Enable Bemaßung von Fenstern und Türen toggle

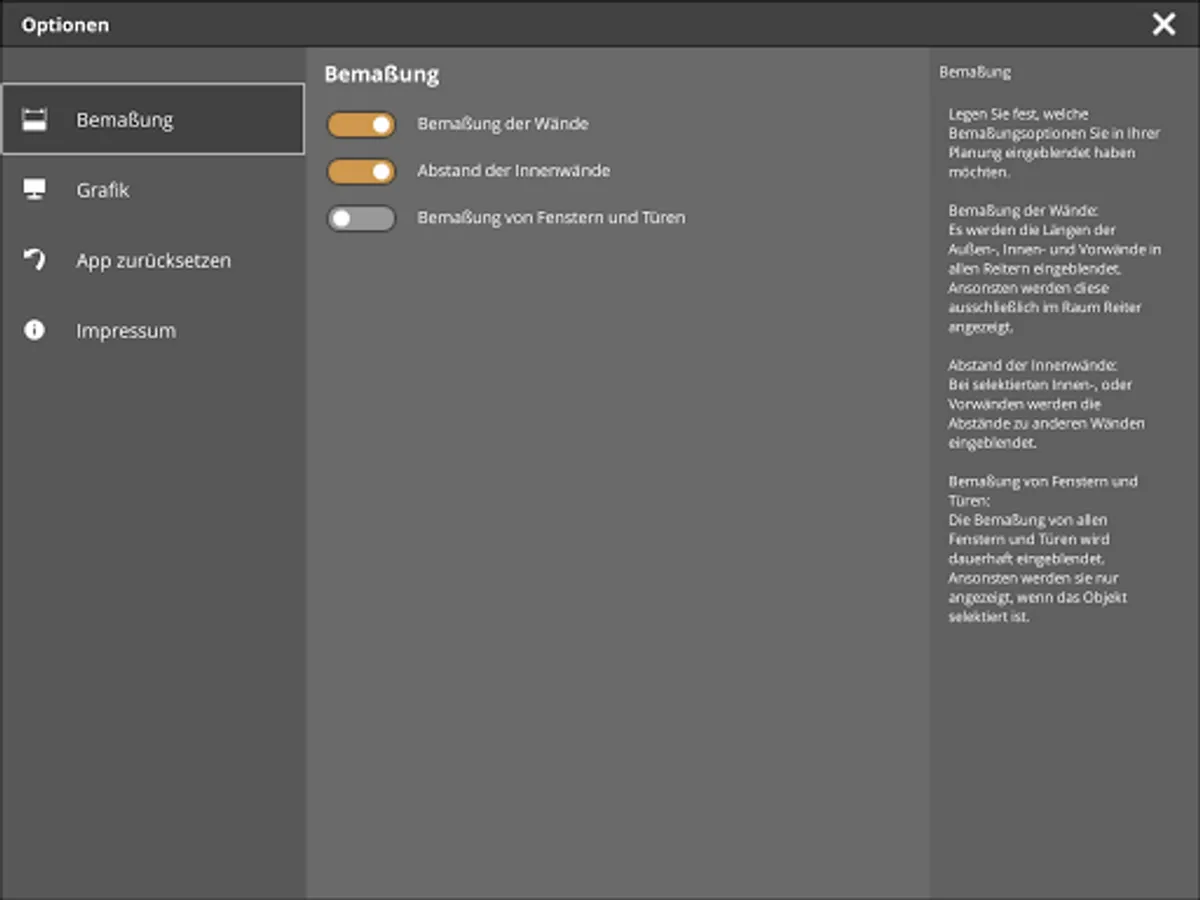tap(361, 218)
